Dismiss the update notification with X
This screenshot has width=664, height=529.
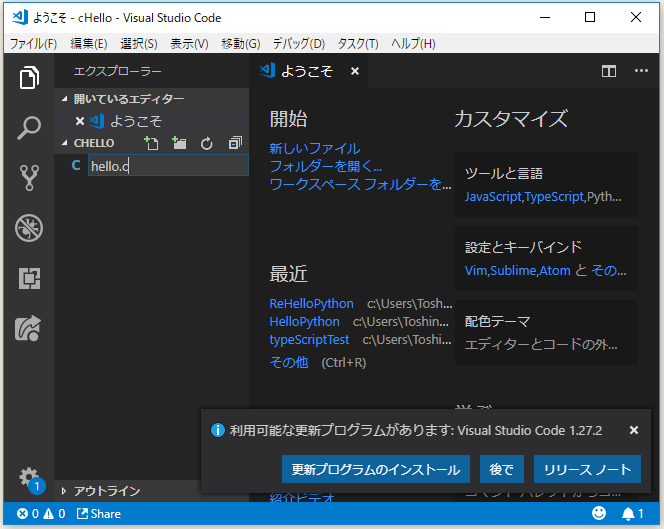[634, 430]
